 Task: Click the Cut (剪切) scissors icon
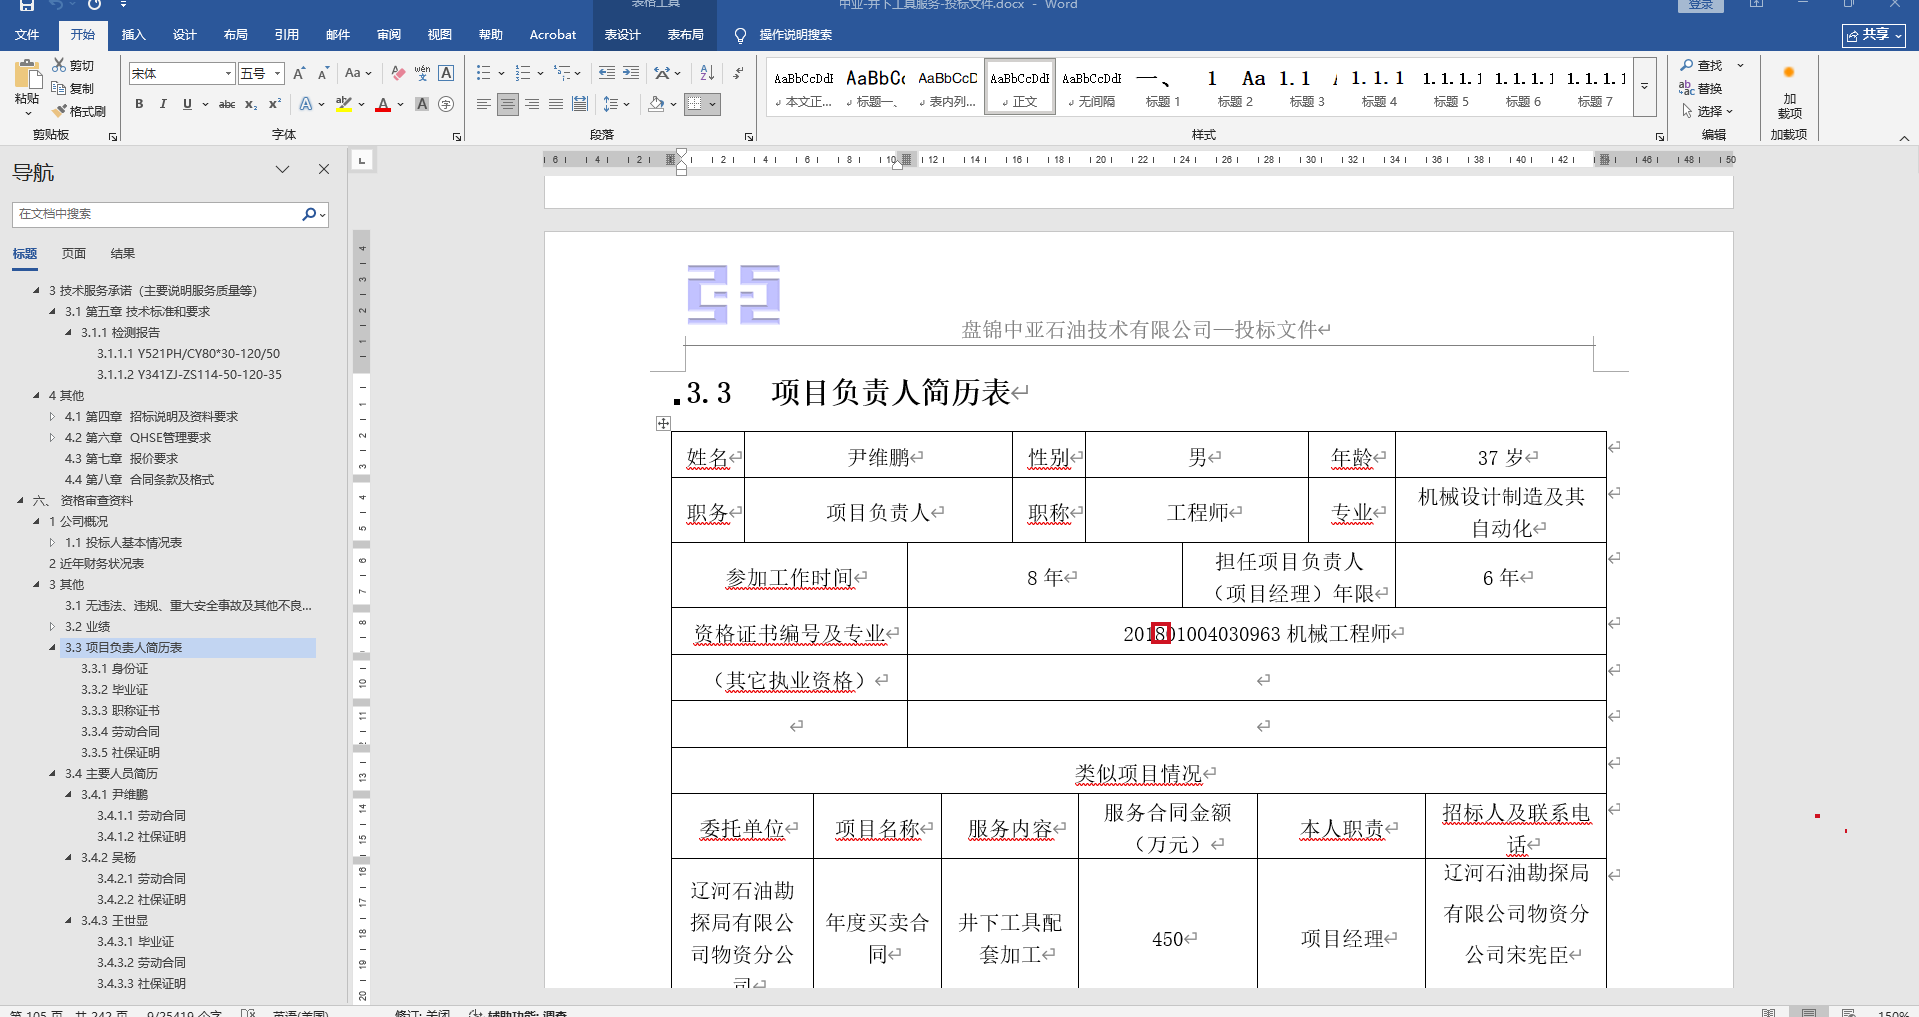[x=60, y=65]
